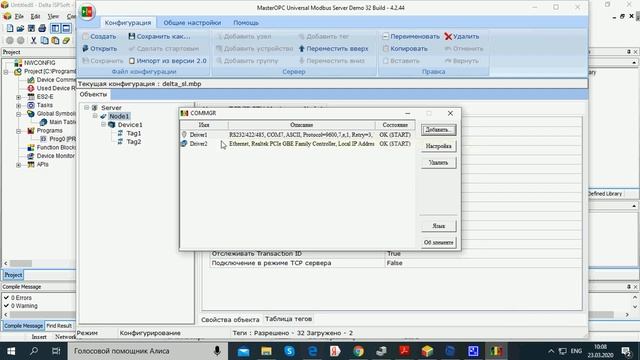
Task: Open Edit menu in ISPSoft
Action: (36, 16)
